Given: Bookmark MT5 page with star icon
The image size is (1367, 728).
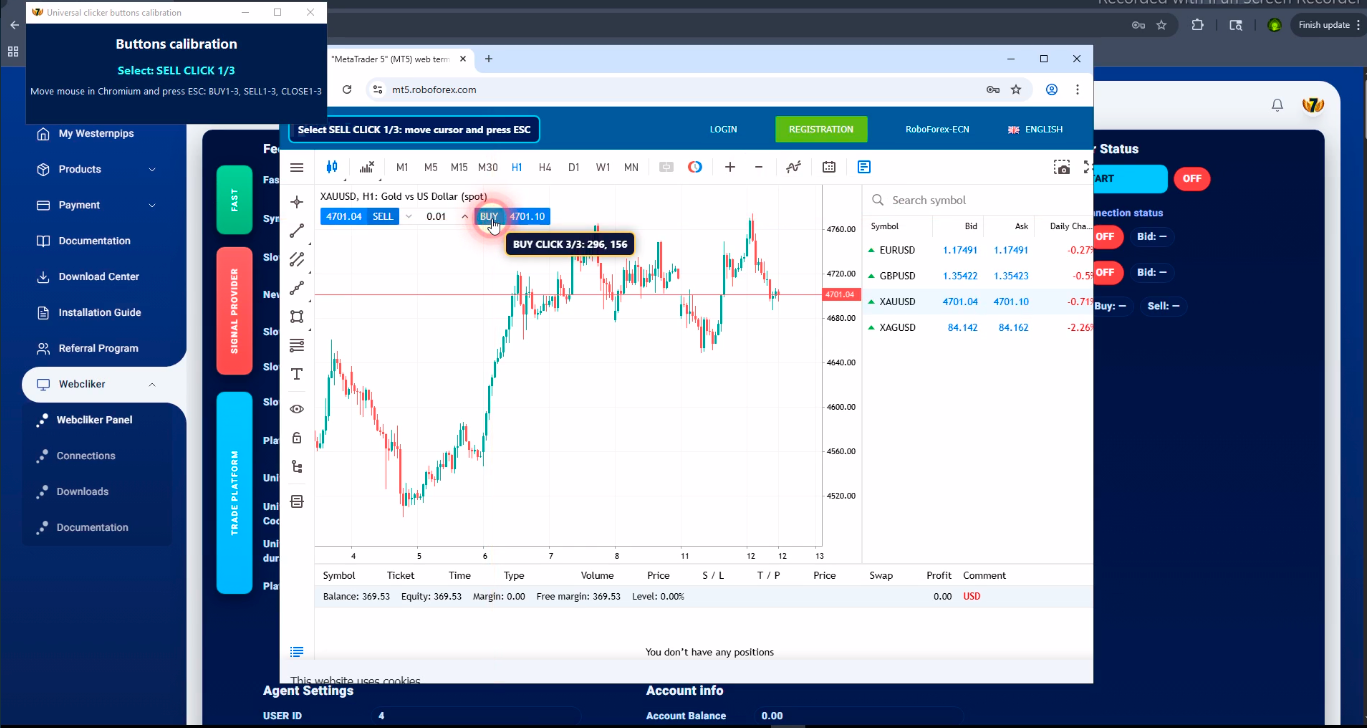Looking at the screenshot, I should click(1016, 89).
